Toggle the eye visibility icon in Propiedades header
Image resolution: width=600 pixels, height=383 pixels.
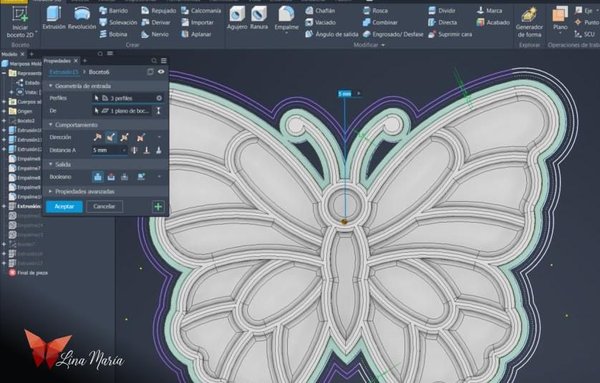[x=161, y=72]
